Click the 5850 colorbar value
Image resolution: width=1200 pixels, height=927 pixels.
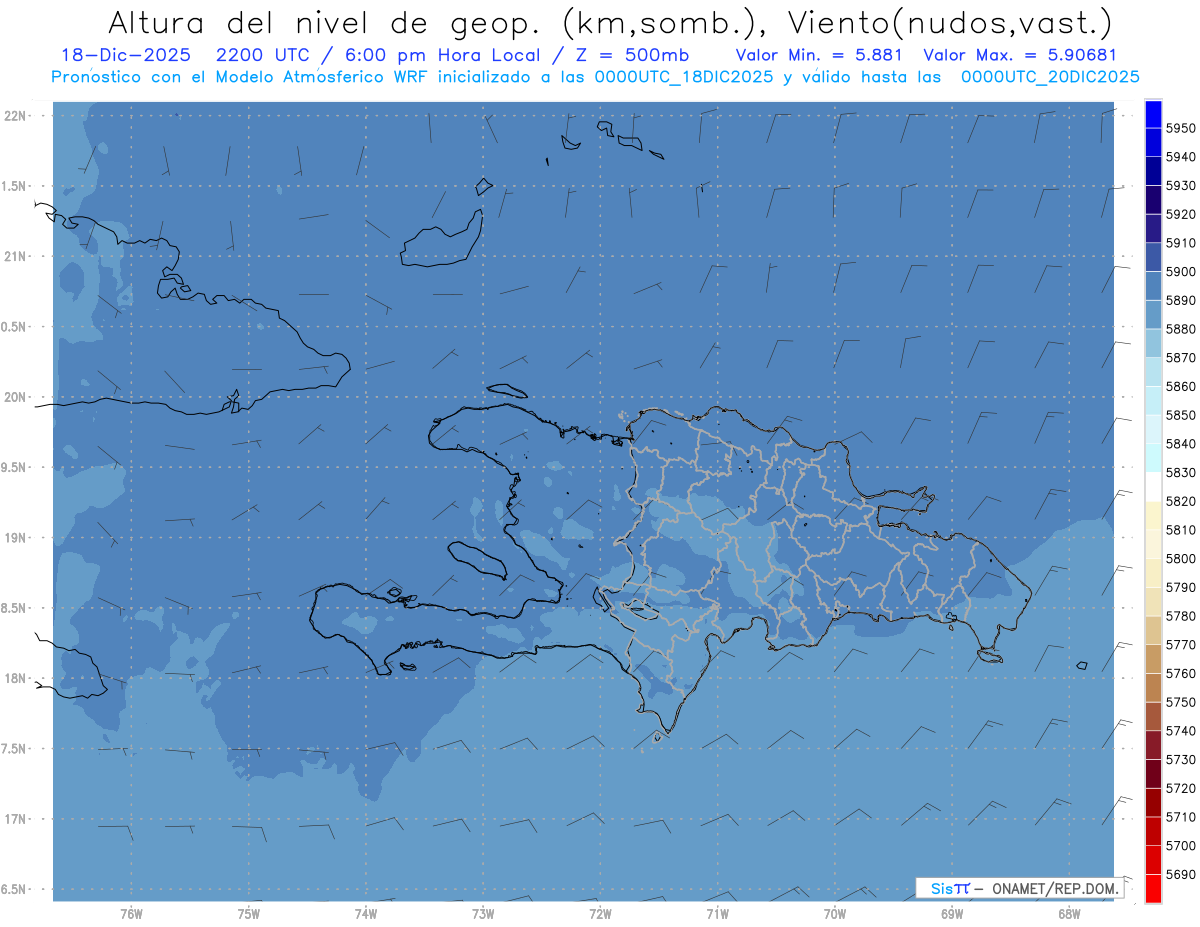pos(1181,415)
